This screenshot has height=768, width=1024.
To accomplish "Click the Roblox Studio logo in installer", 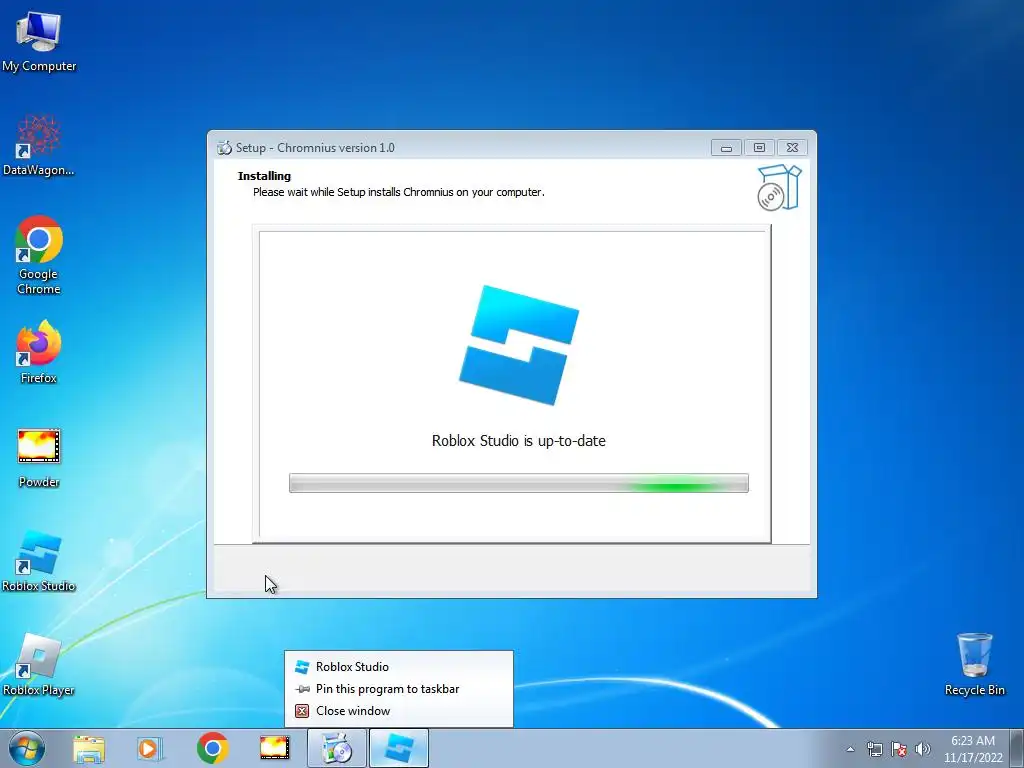I will pyautogui.click(x=519, y=345).
